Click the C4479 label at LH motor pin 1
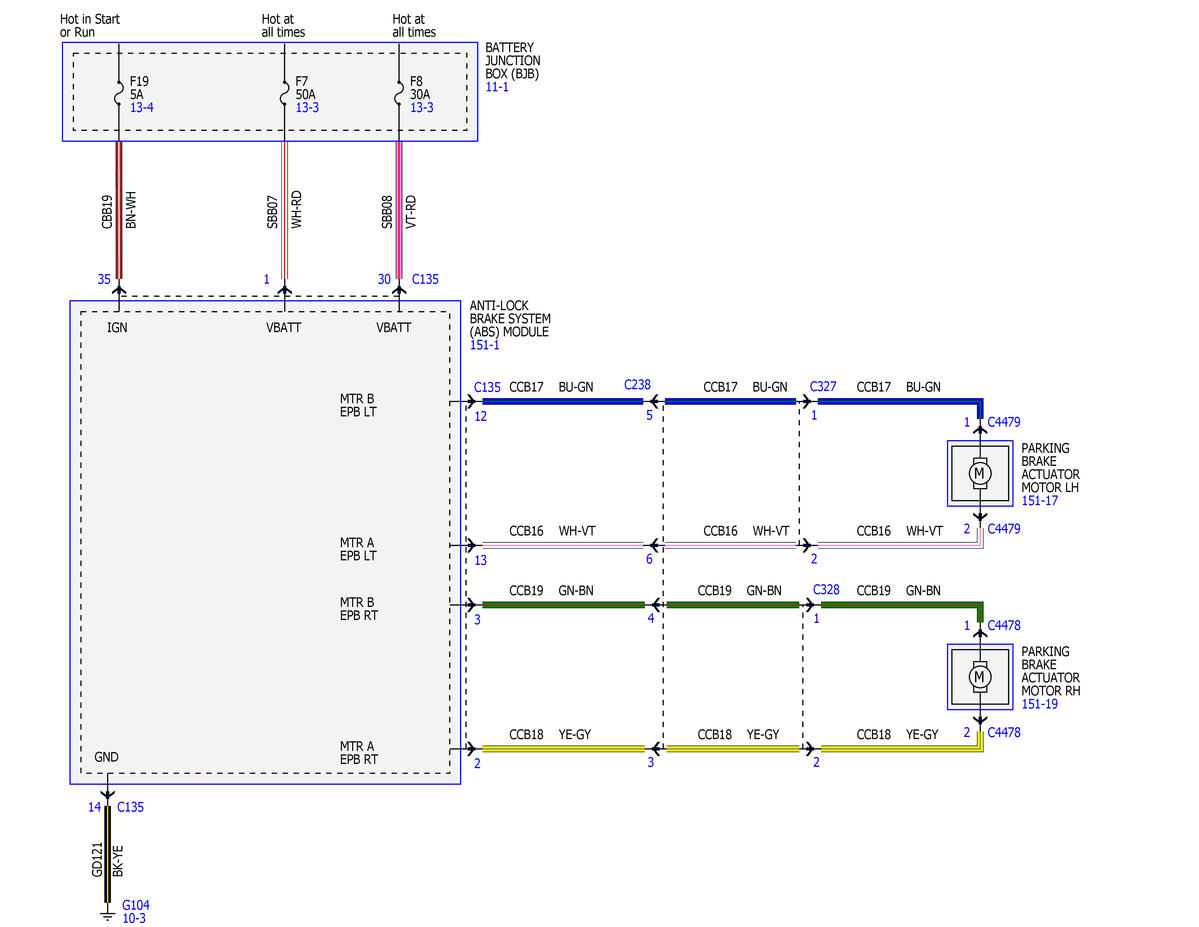This screenshot has height=927, width=1199. (1003, 422)
